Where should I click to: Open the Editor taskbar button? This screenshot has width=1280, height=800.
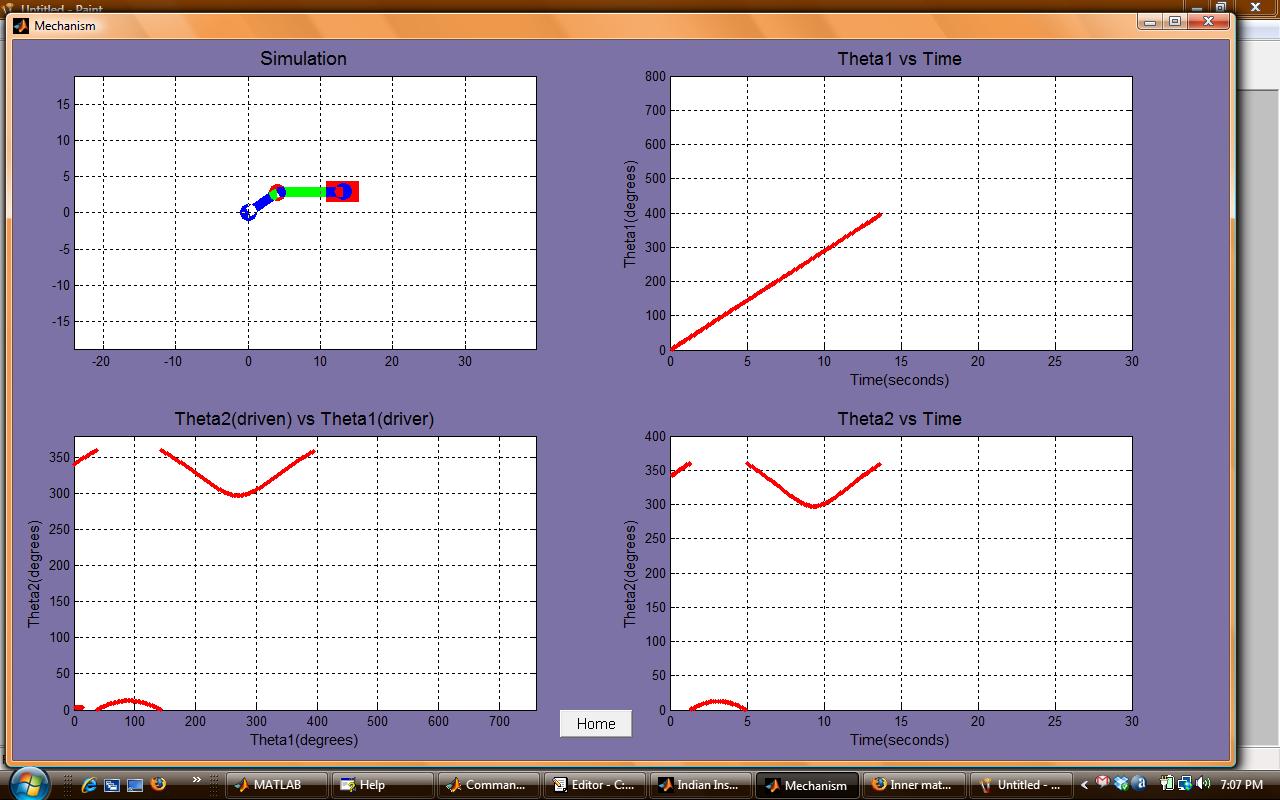tap(595, 785)
